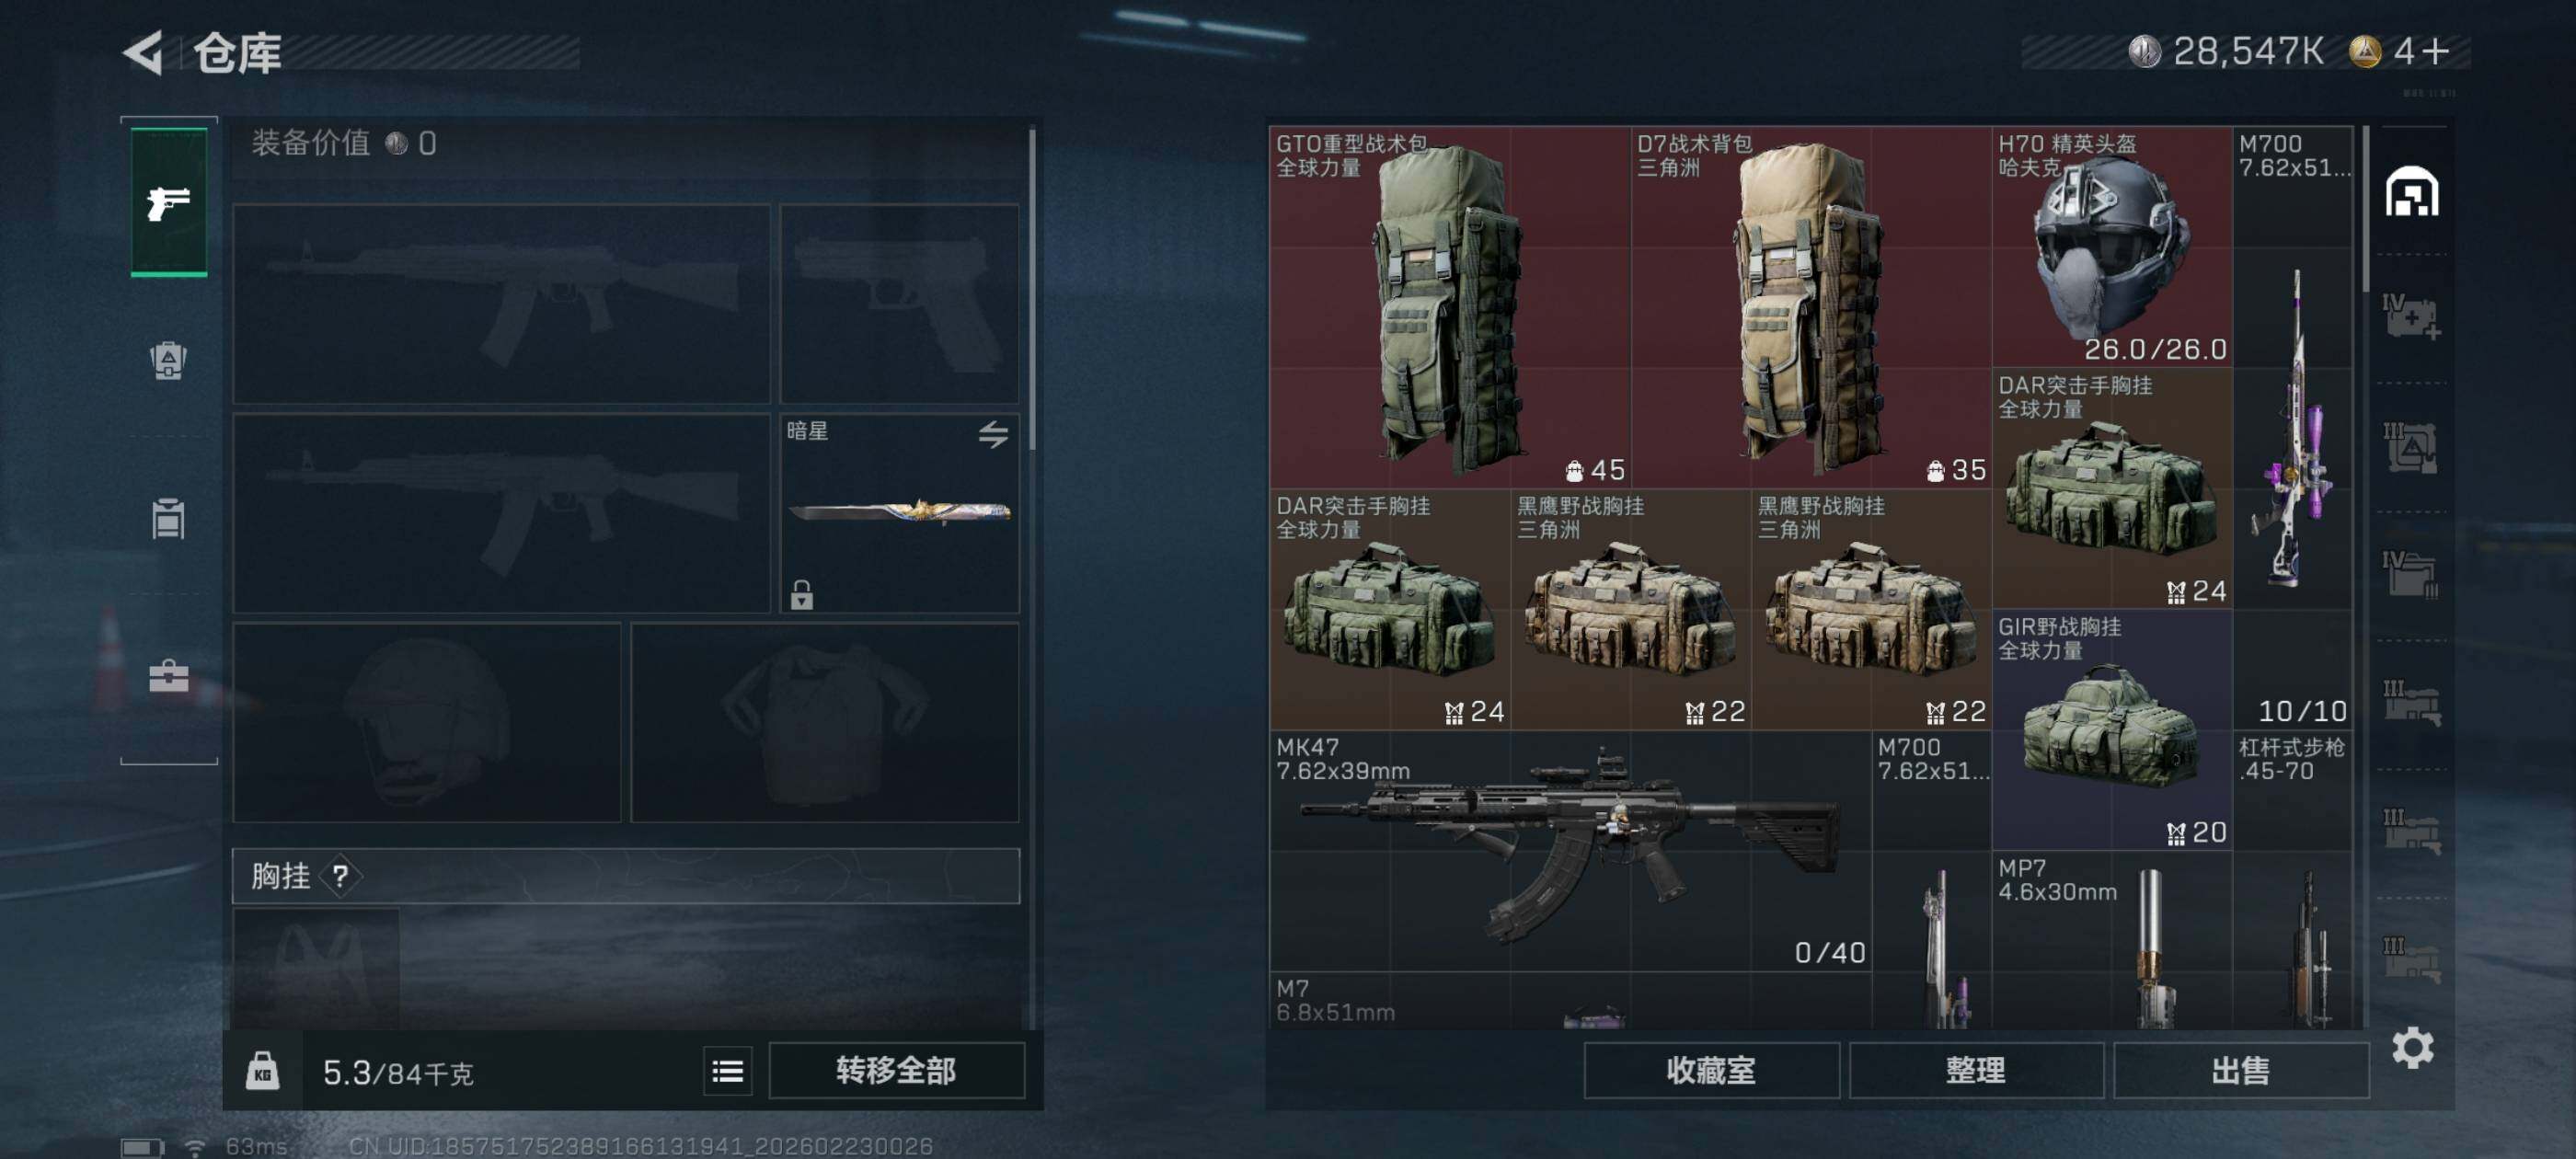Viewport: 2576px width, 1159px height.
Task: Open the chest rig tab in sidebar
Action: (168, 518)
